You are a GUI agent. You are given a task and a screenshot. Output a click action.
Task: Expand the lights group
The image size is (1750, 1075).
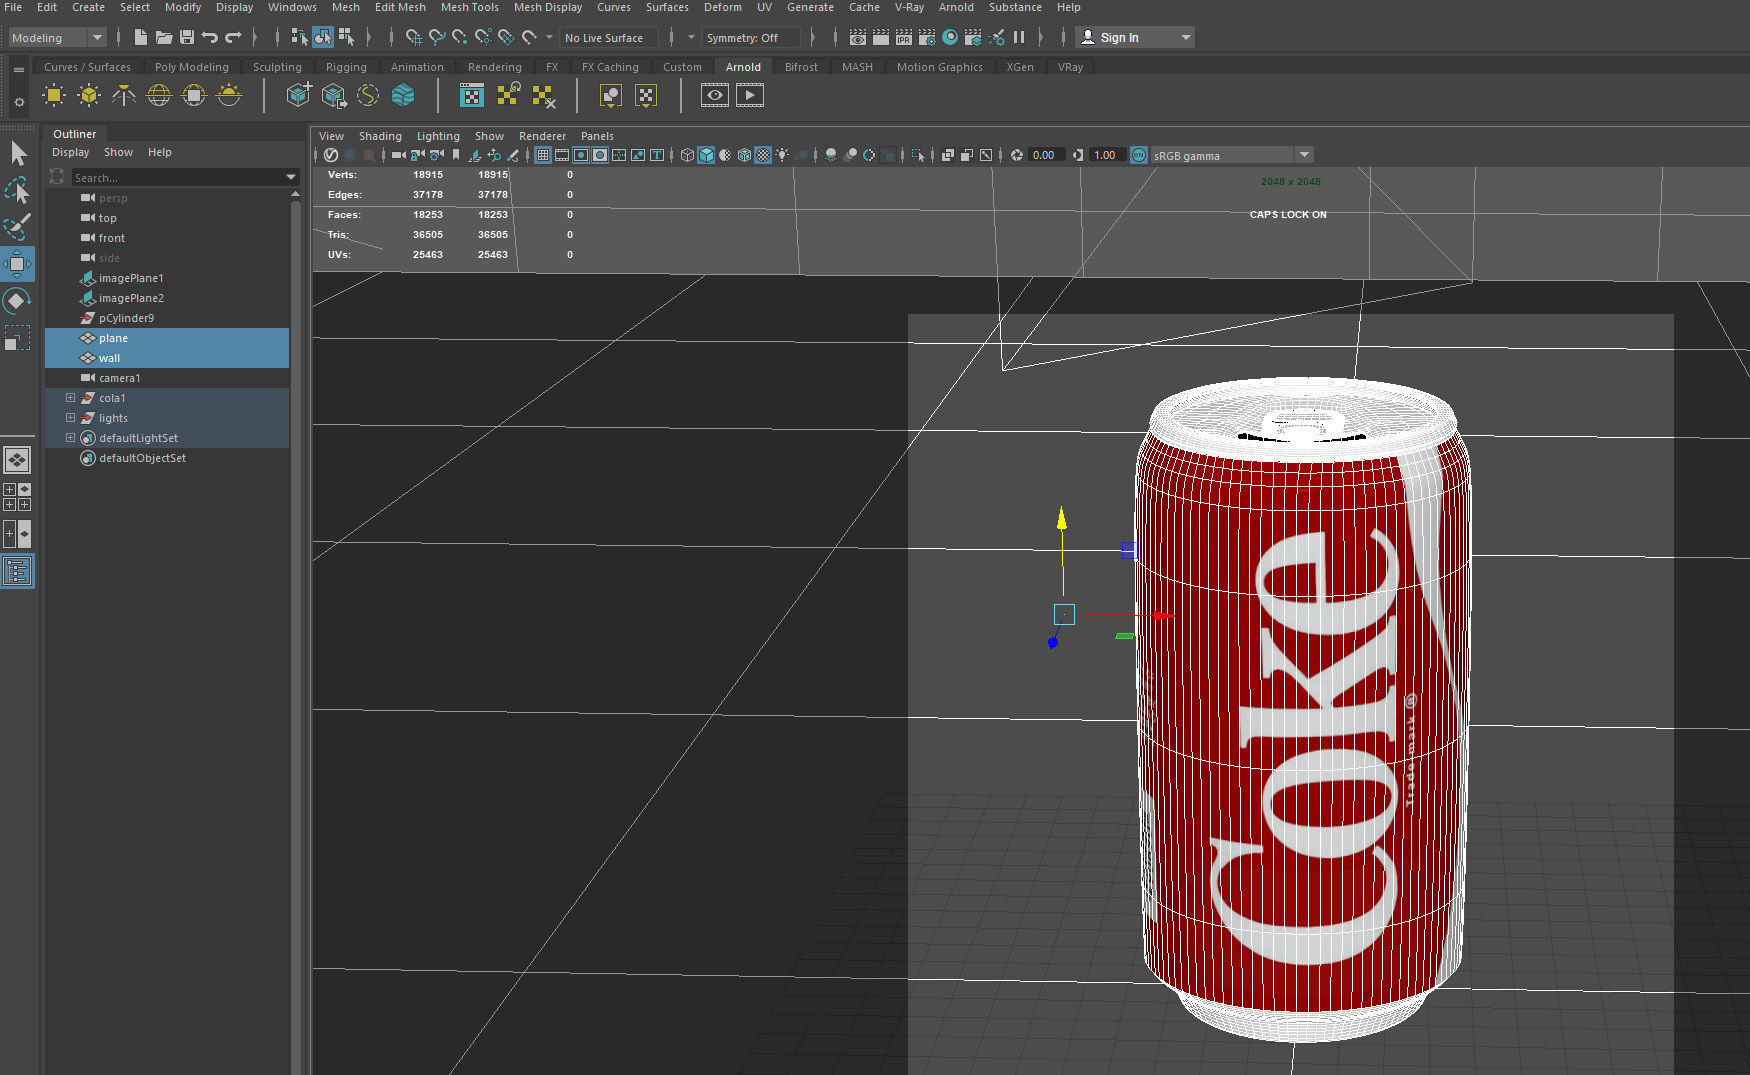70,418
